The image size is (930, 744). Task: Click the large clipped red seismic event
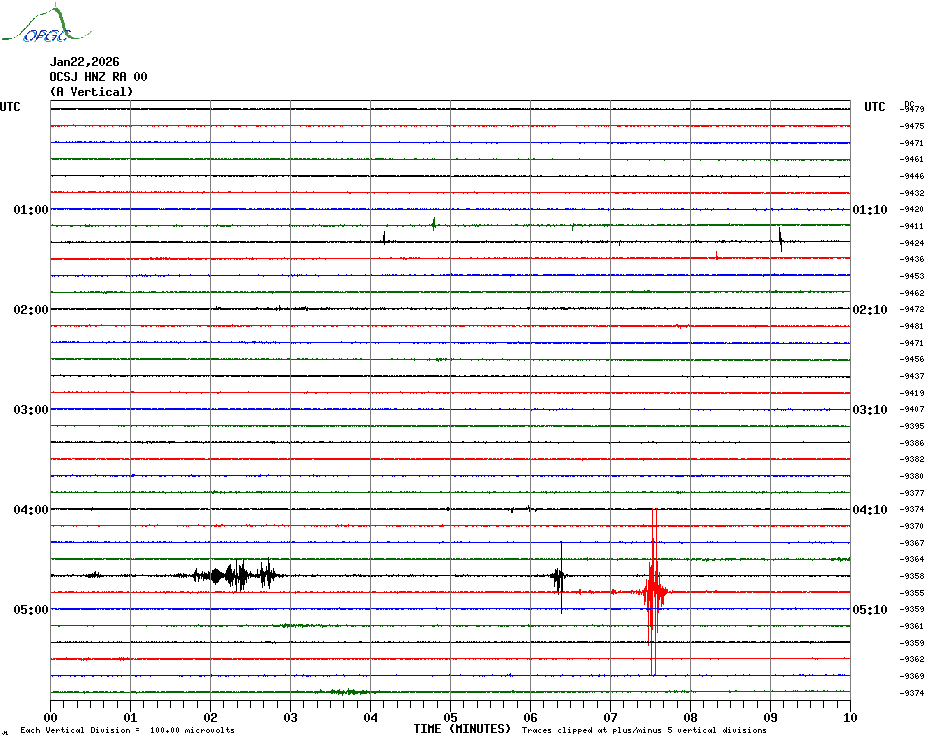point(654,592)
